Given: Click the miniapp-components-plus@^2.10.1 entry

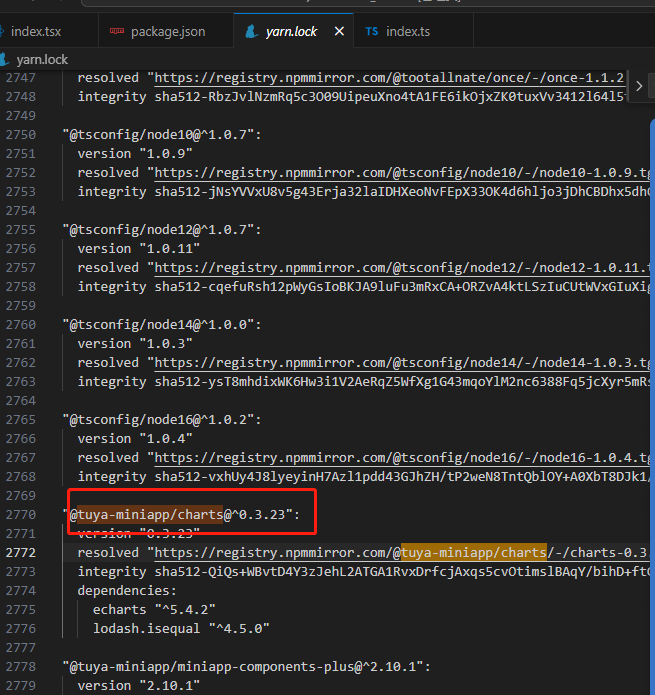Looking at the screenshot, I should [x=246, y=667].
